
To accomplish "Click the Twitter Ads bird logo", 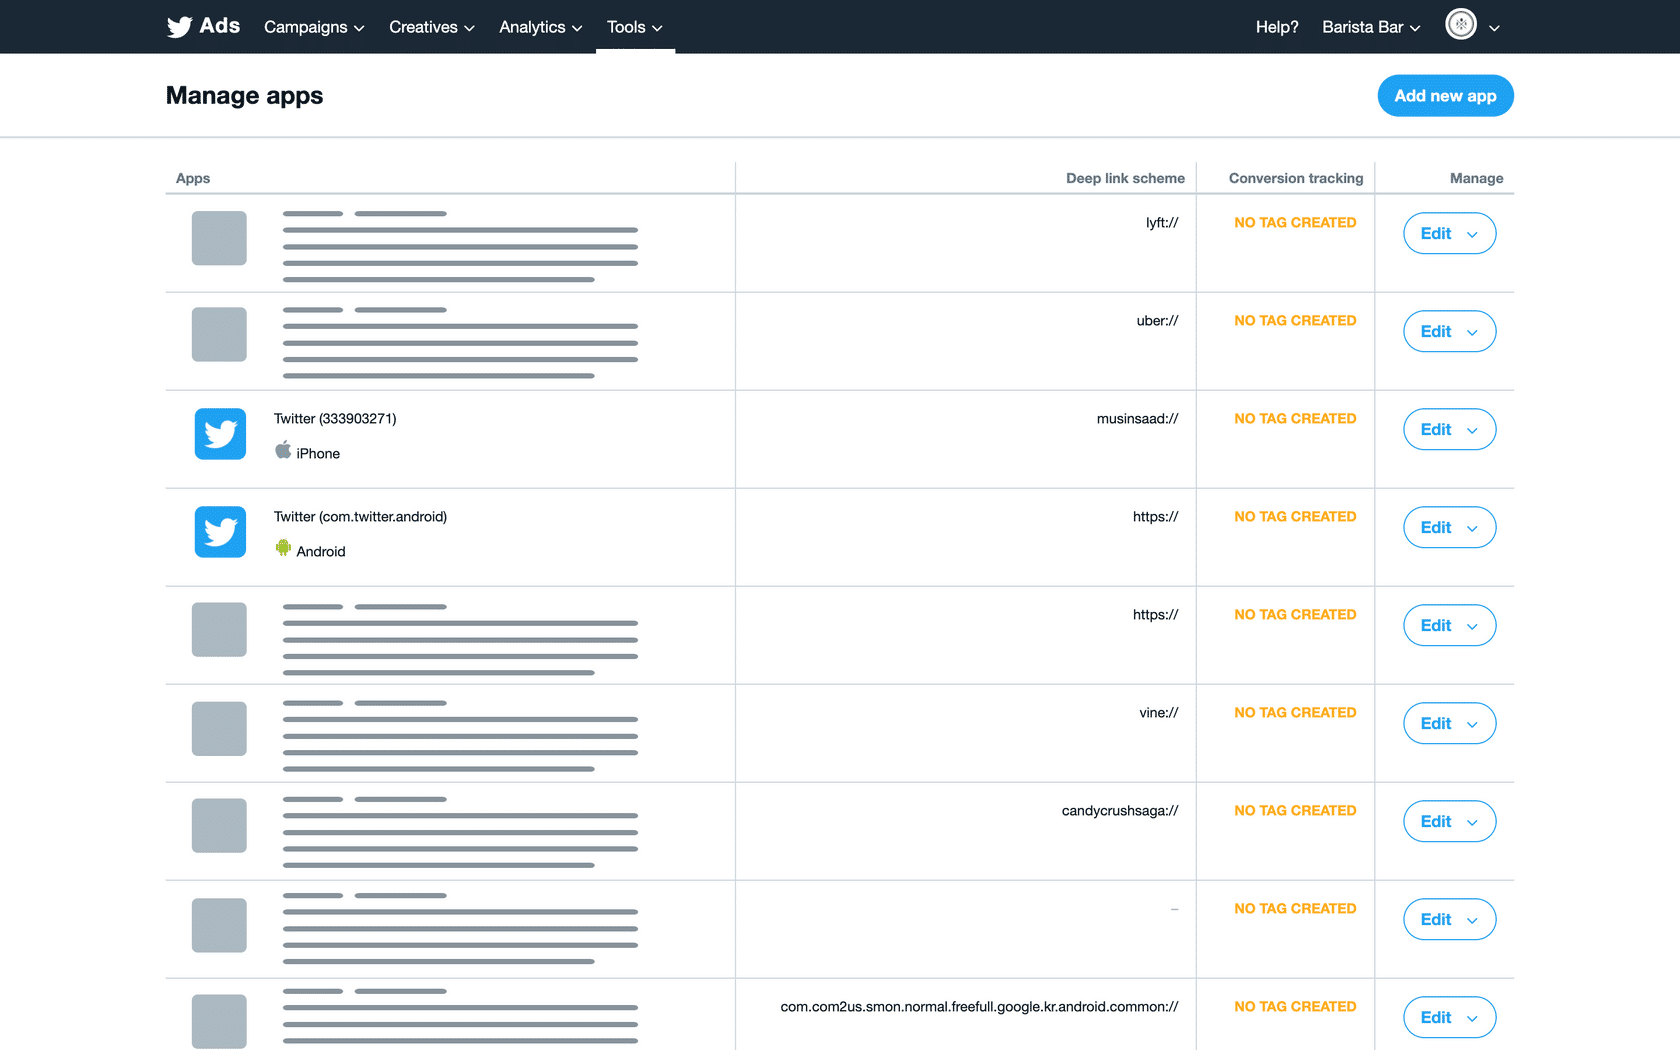I will point(179,27).
